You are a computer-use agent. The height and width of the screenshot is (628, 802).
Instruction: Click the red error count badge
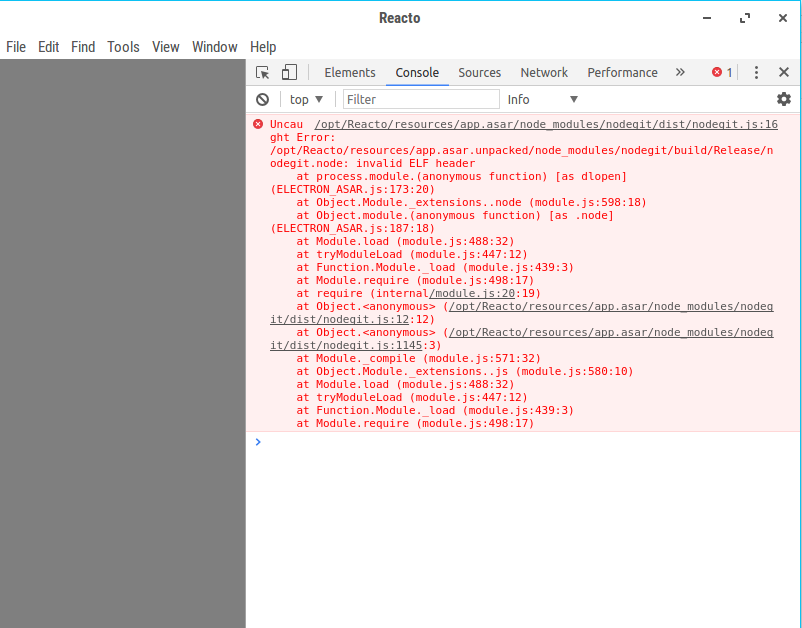[722, 73]
